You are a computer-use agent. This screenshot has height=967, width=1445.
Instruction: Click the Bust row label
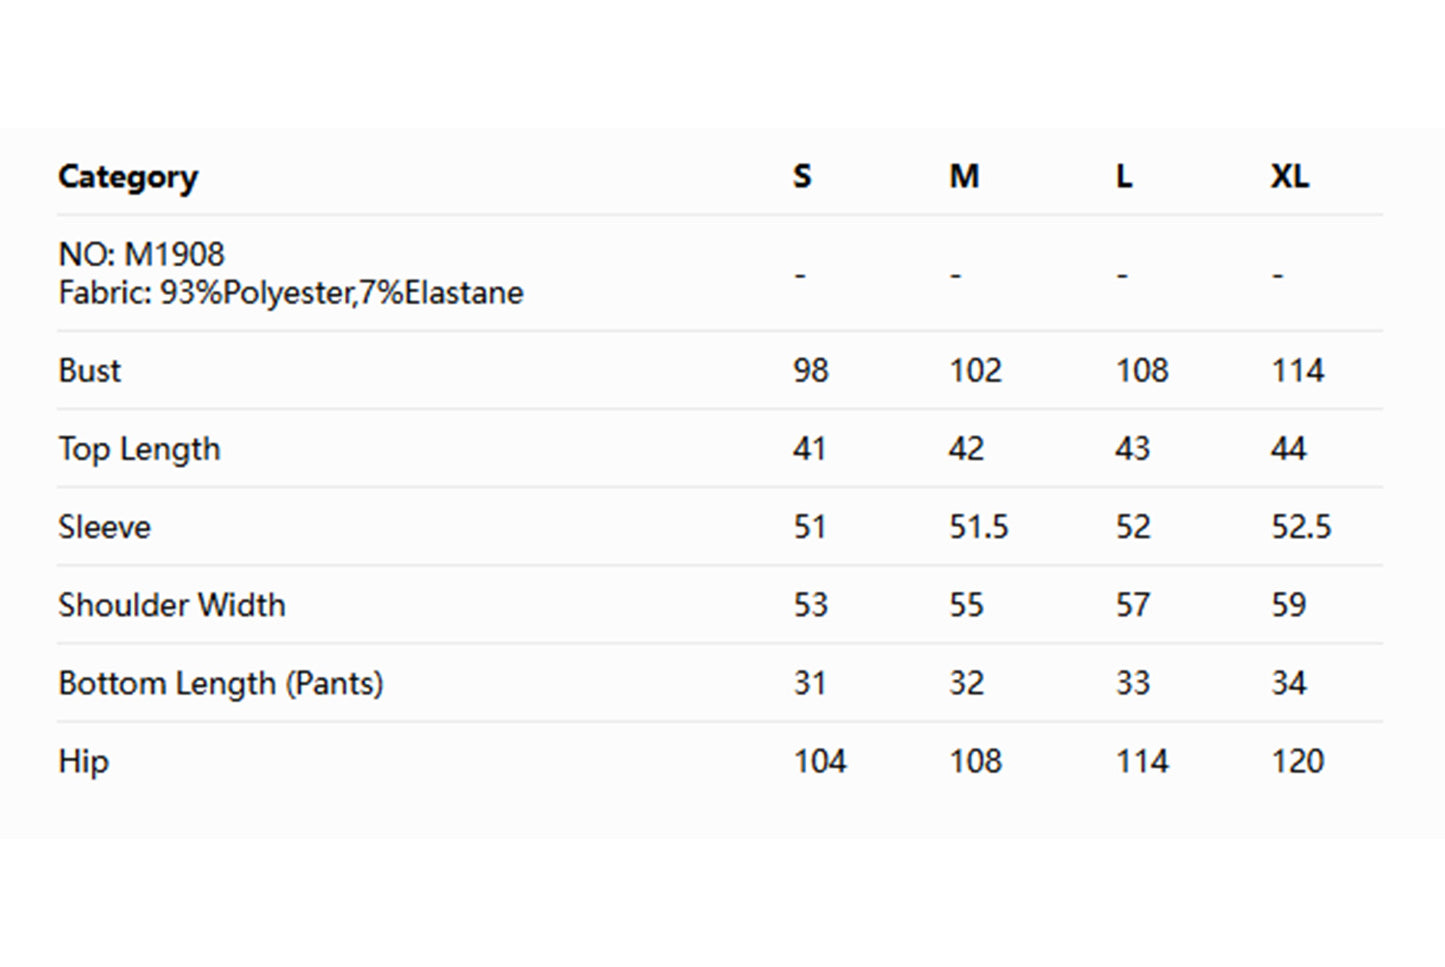point(90,371)
